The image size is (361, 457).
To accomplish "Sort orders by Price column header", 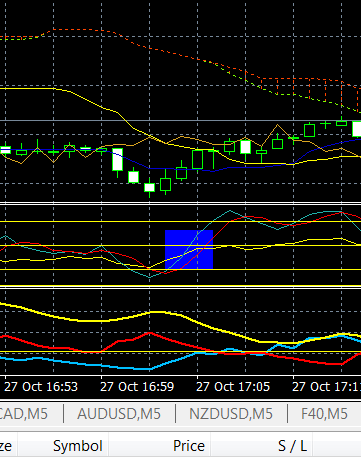I will click(189, 446).
